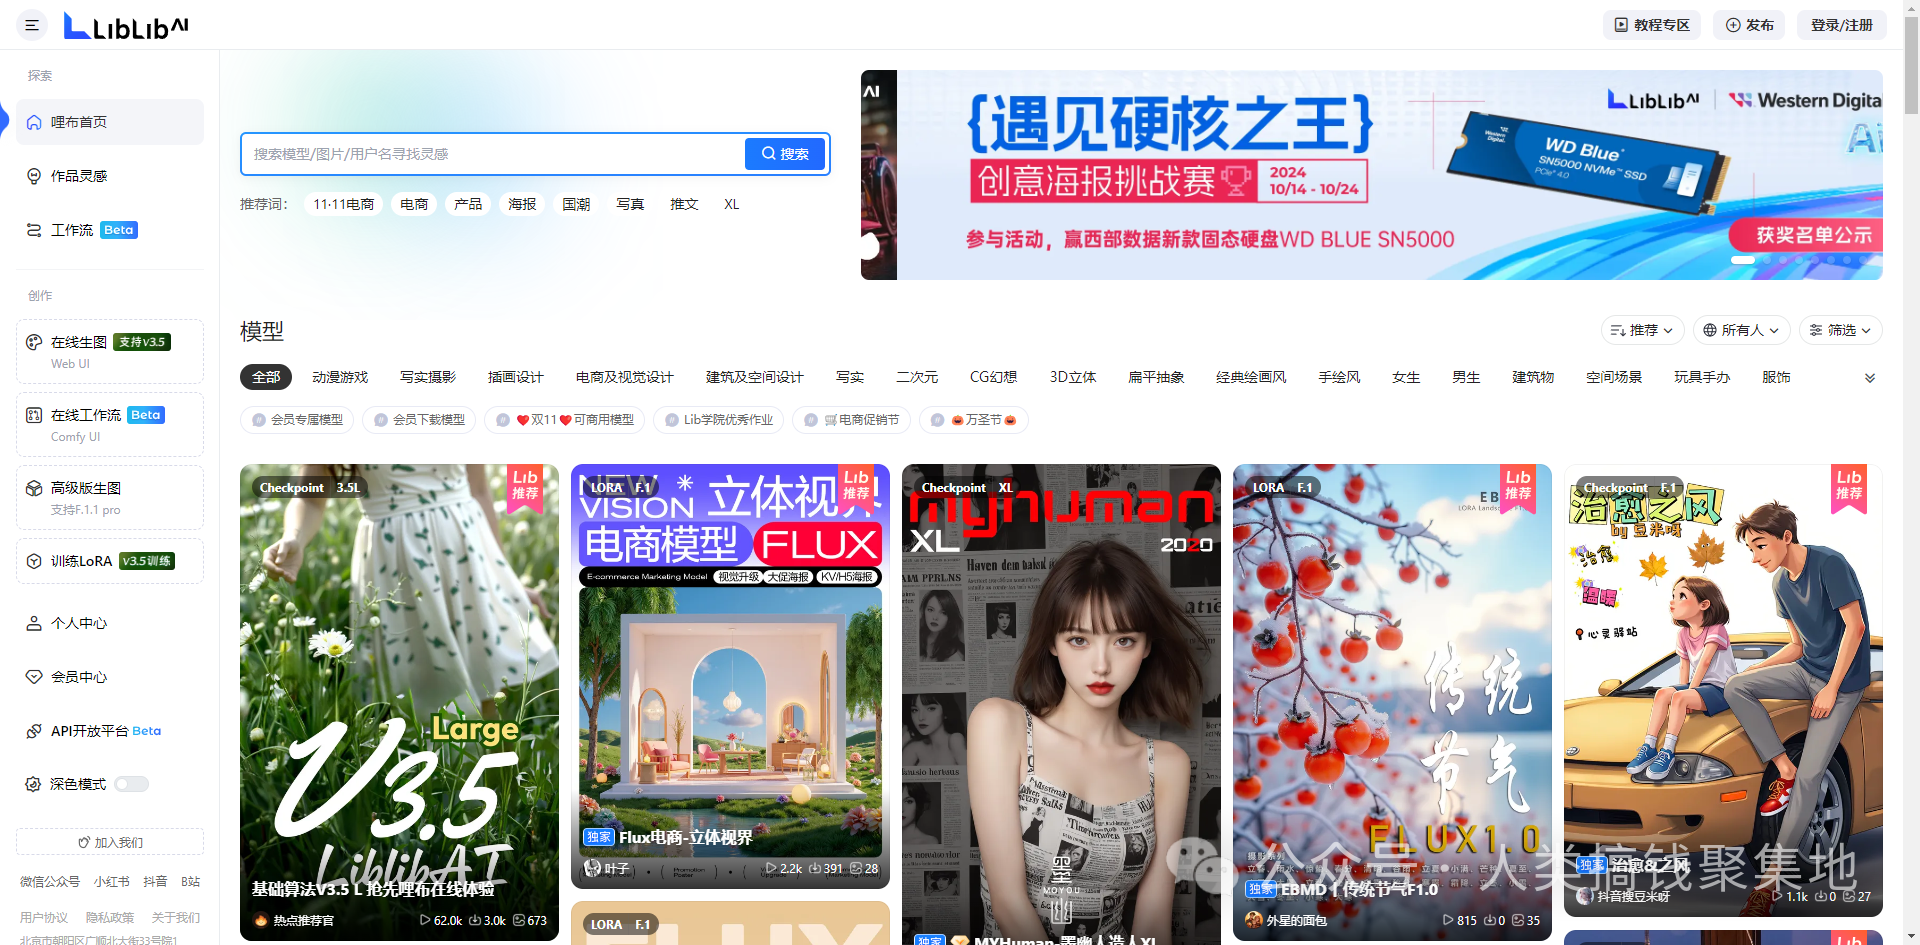This screenshot has width=1920, height=945.
Task: Enable 深色模式 dark mode
Action: pos(131,783)
